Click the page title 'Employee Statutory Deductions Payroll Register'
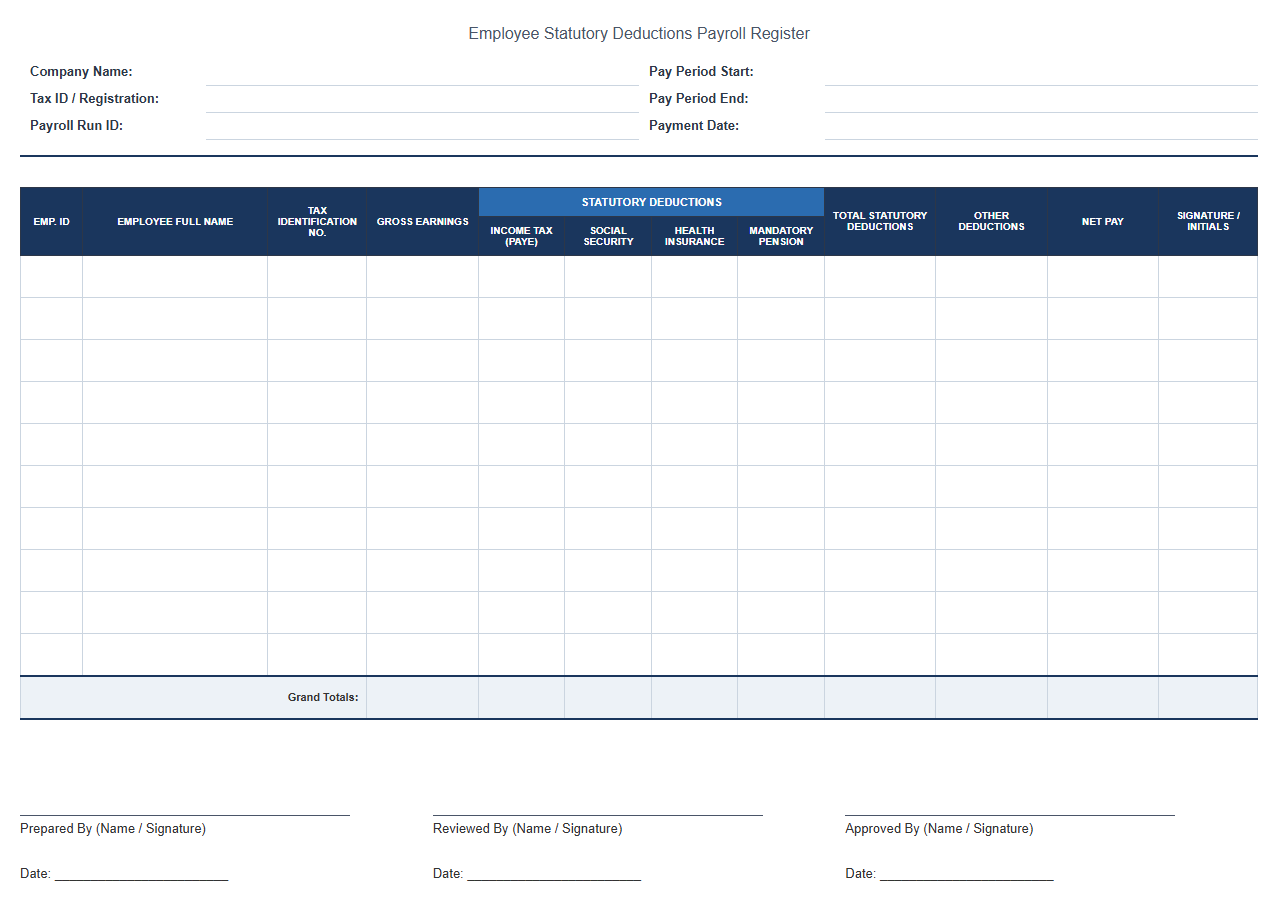The width and height of the screenshot is (1278, 916). 639,34
